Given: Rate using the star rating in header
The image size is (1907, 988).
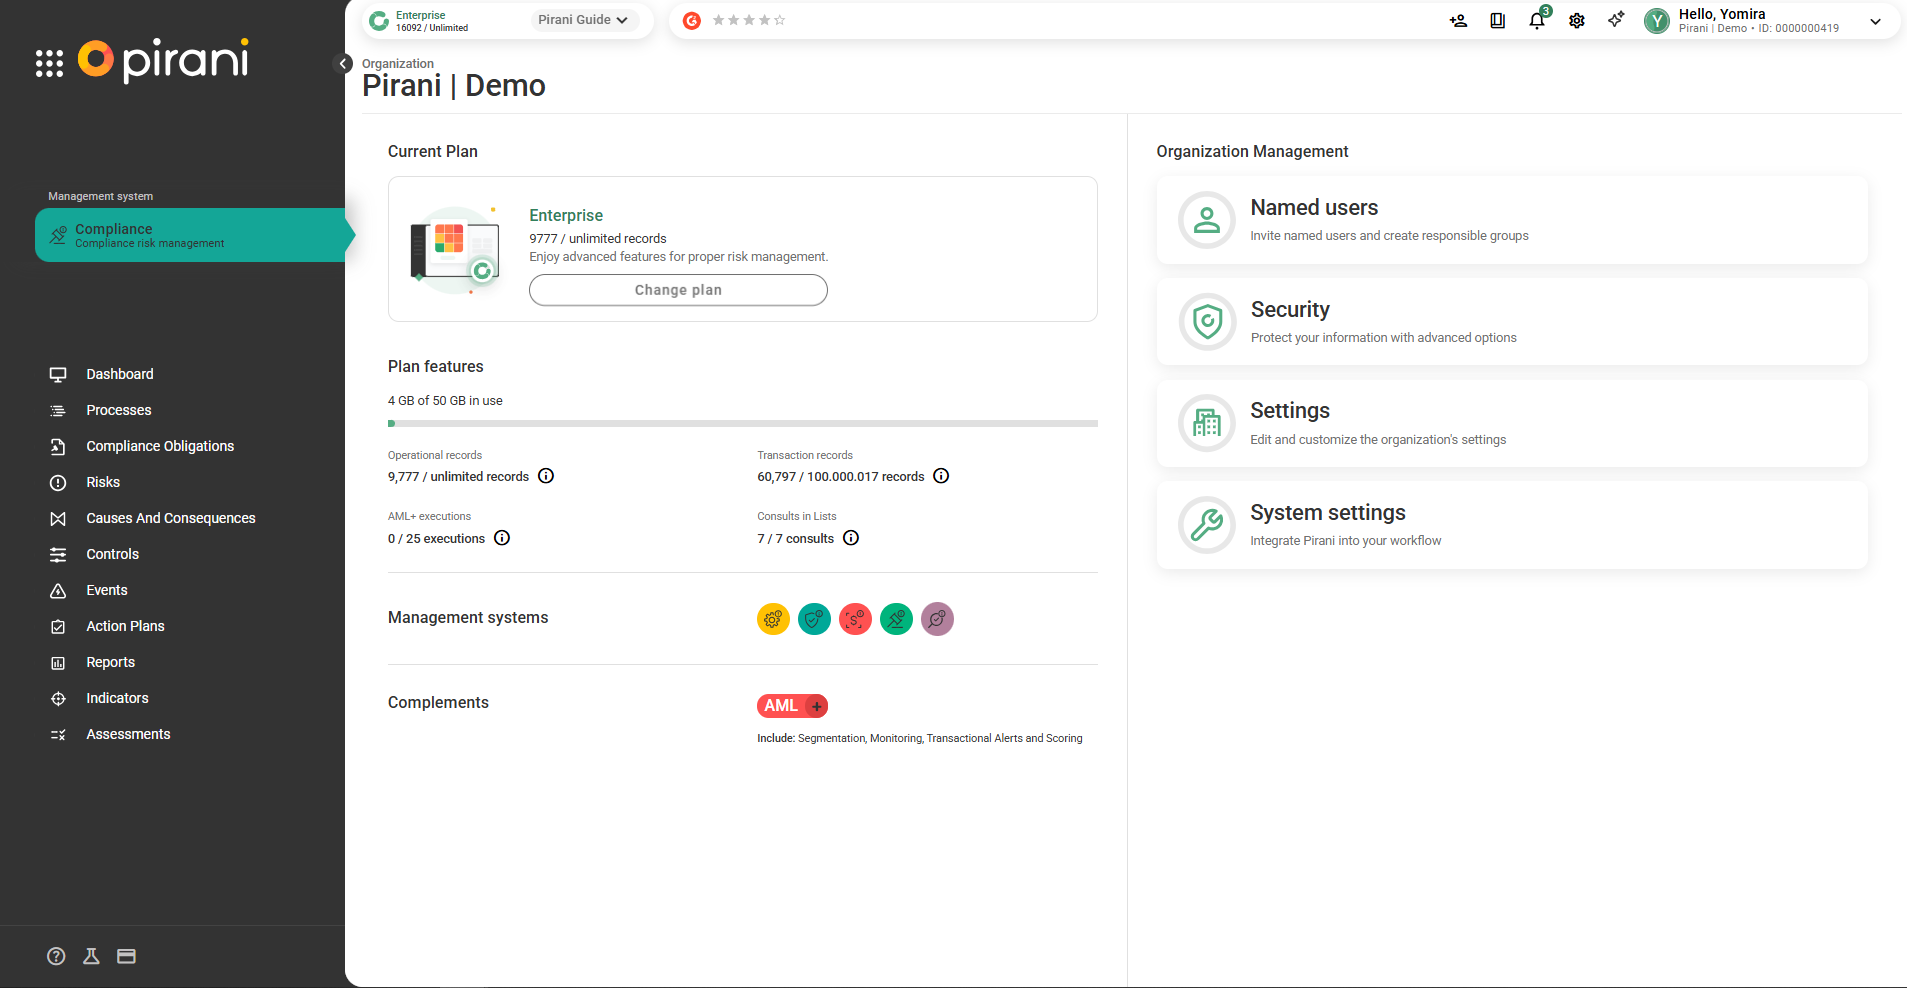Looking at the screenshot, I should tap(749, 20).
